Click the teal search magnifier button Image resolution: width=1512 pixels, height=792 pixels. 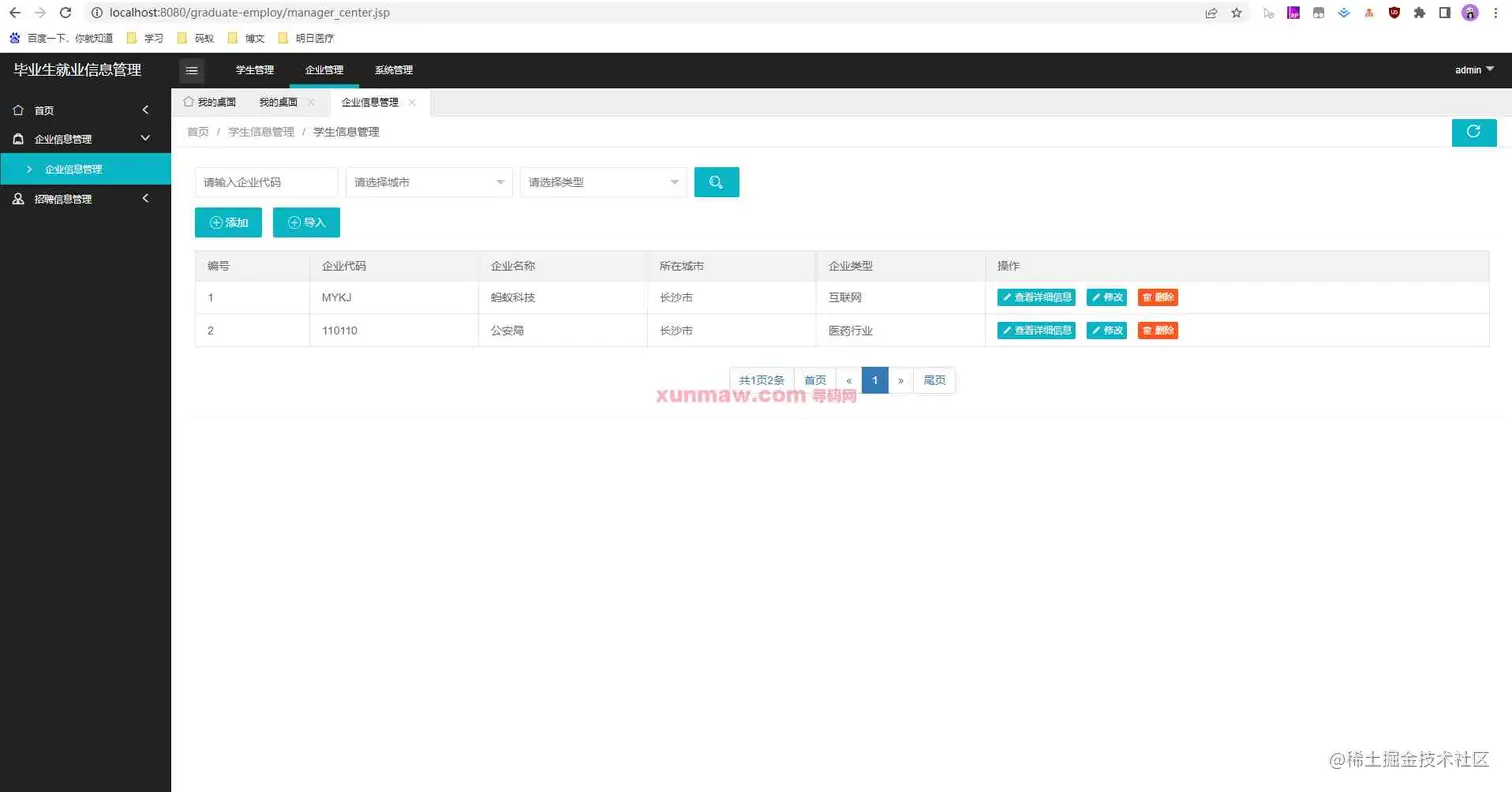click(716, 182)
